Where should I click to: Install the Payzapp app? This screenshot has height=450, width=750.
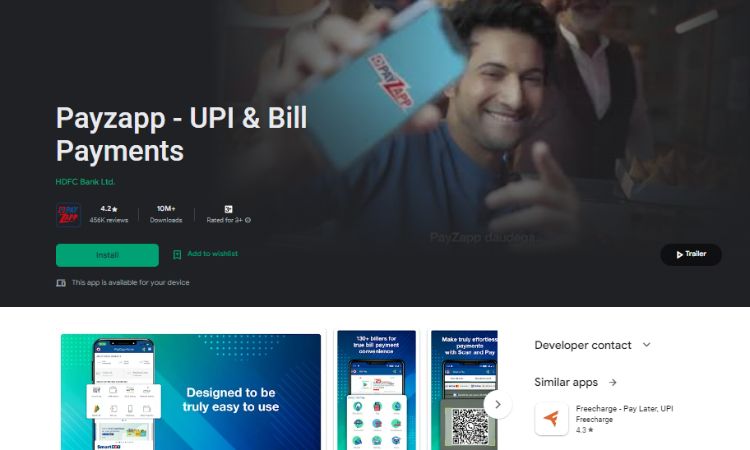pos(107,255)
